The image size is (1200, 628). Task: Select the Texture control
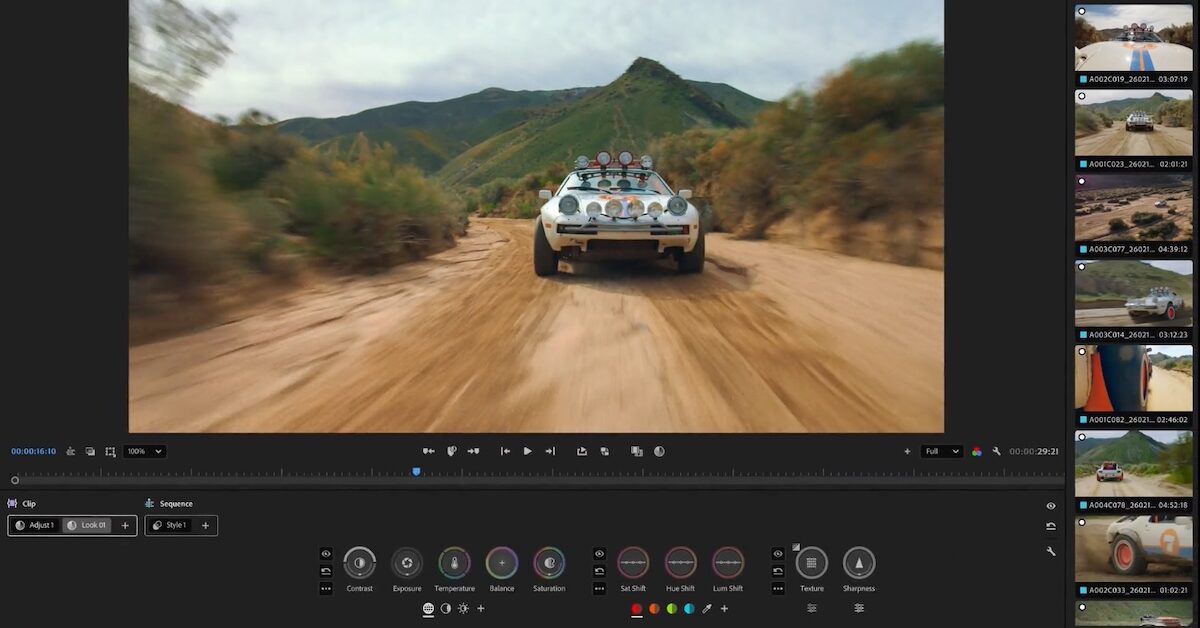click(x=811, y=562)
